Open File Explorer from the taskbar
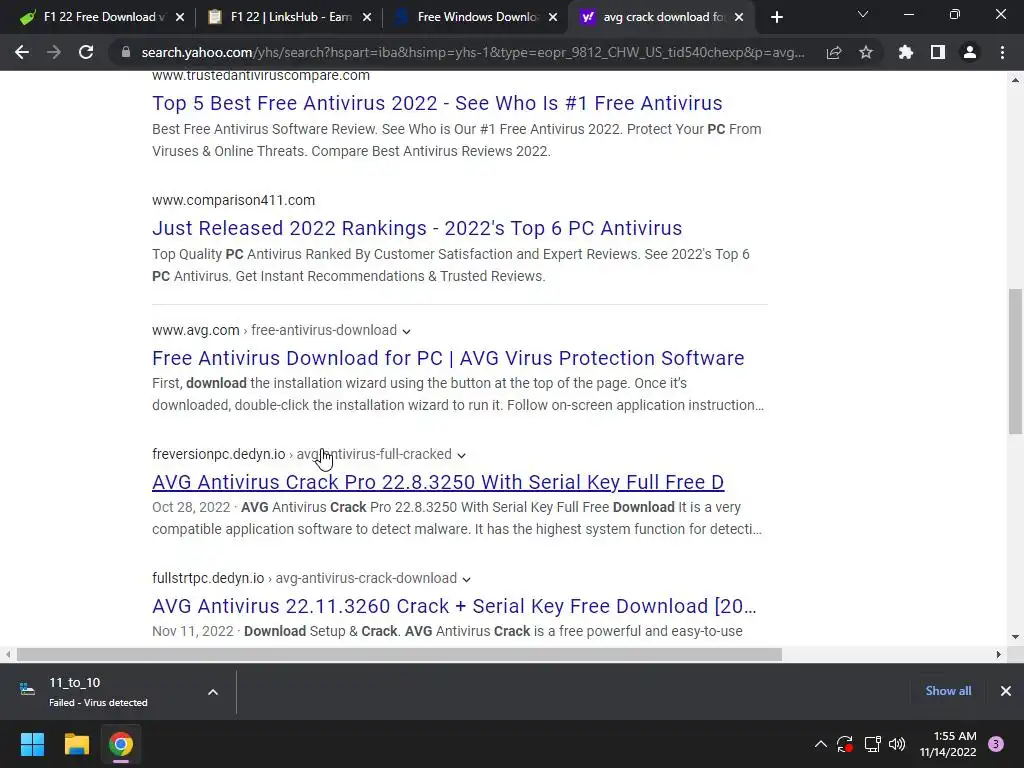 coord(76,744)
